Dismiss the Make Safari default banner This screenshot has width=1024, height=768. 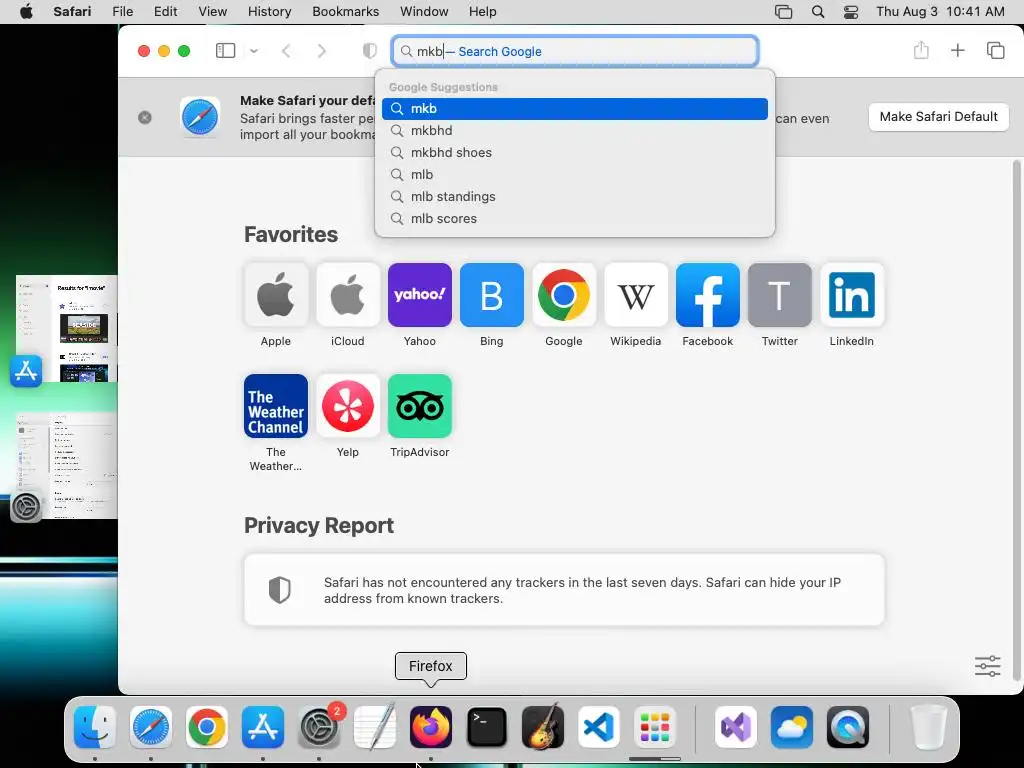point(145,117)
